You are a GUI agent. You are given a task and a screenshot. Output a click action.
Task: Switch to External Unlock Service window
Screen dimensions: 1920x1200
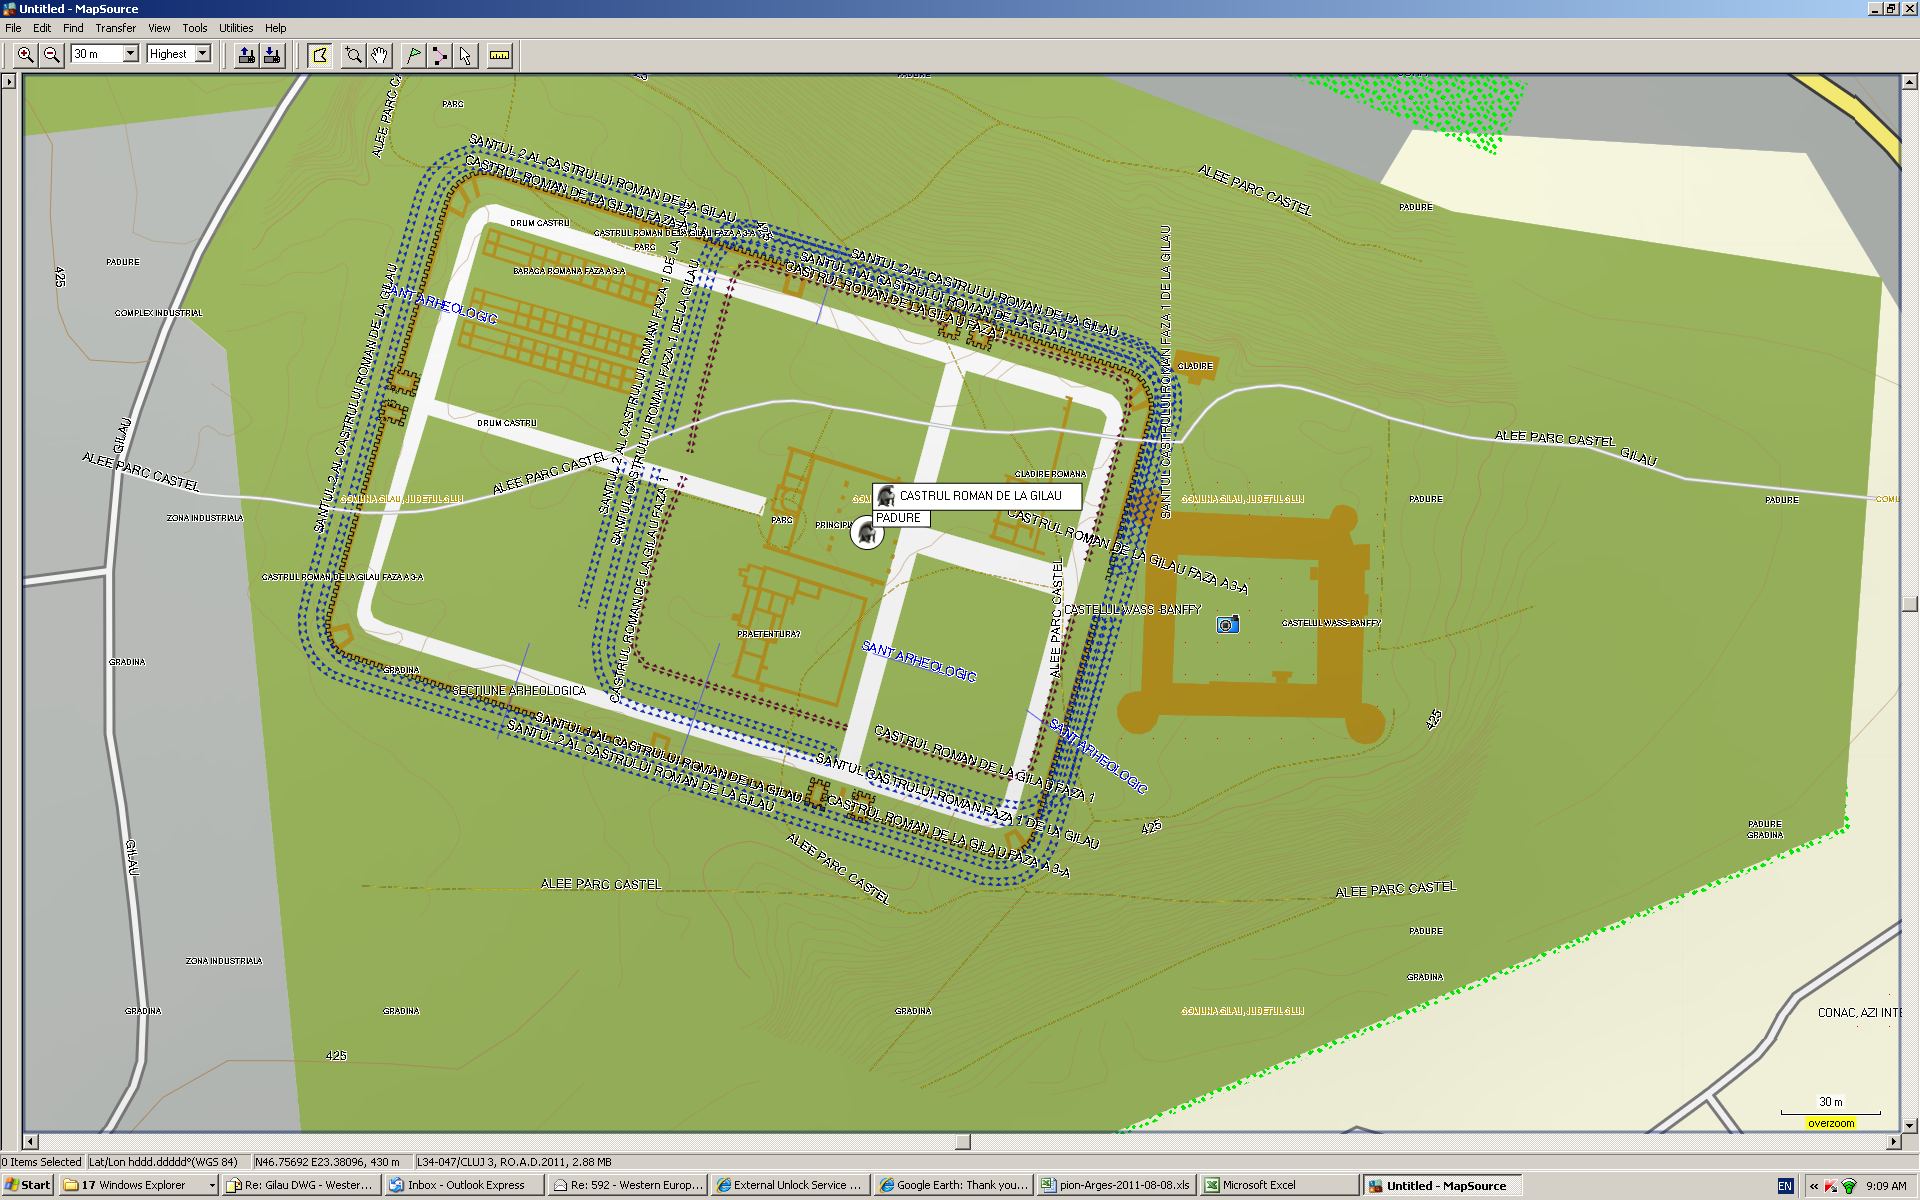(789, 1185)
